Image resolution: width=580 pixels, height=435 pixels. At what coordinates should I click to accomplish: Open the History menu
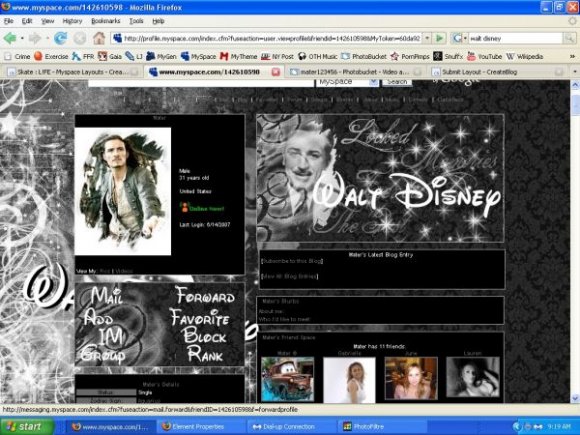pos(72,21)
